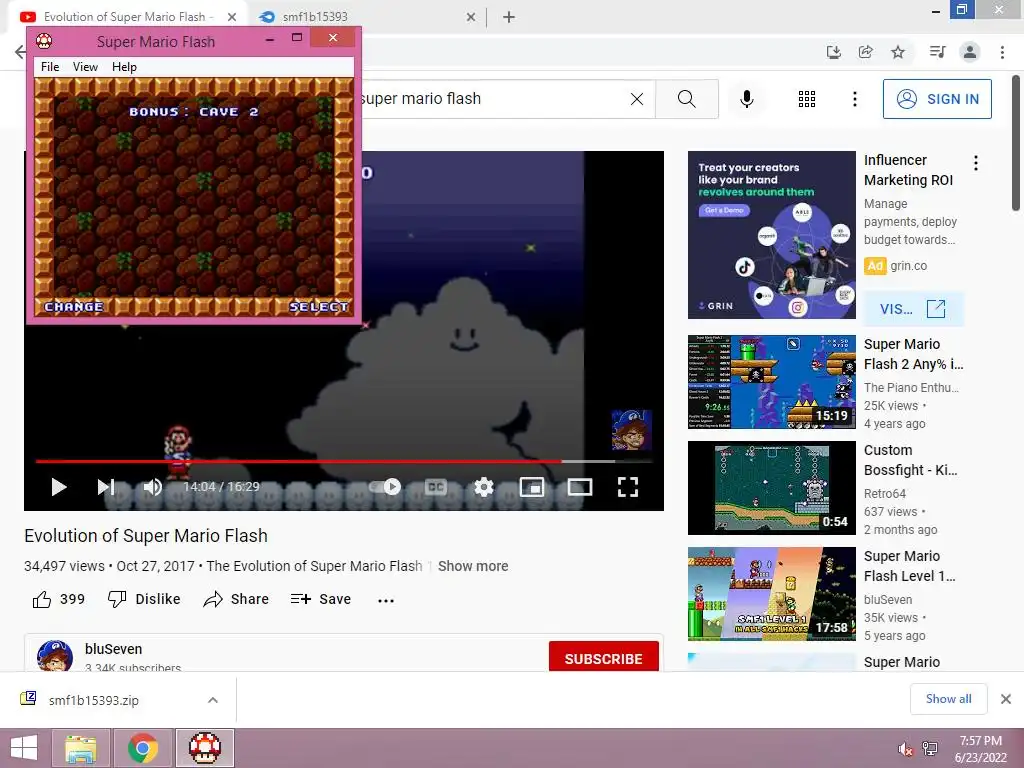Click the share page icon in address bar

coord(865,52)
